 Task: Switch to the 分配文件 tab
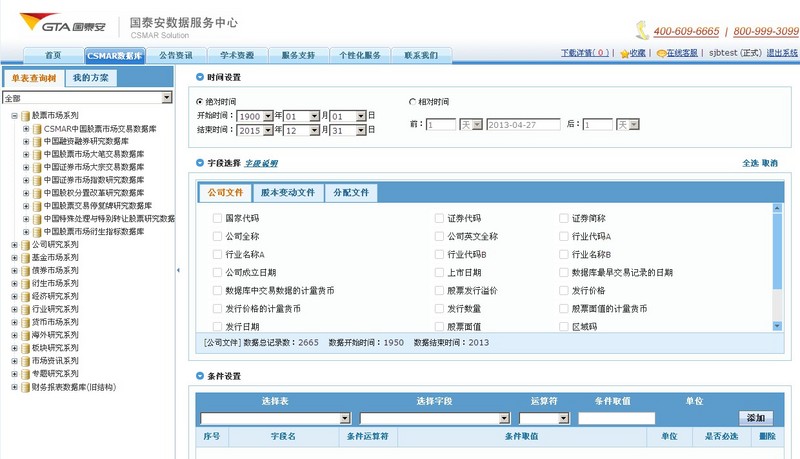351,193
